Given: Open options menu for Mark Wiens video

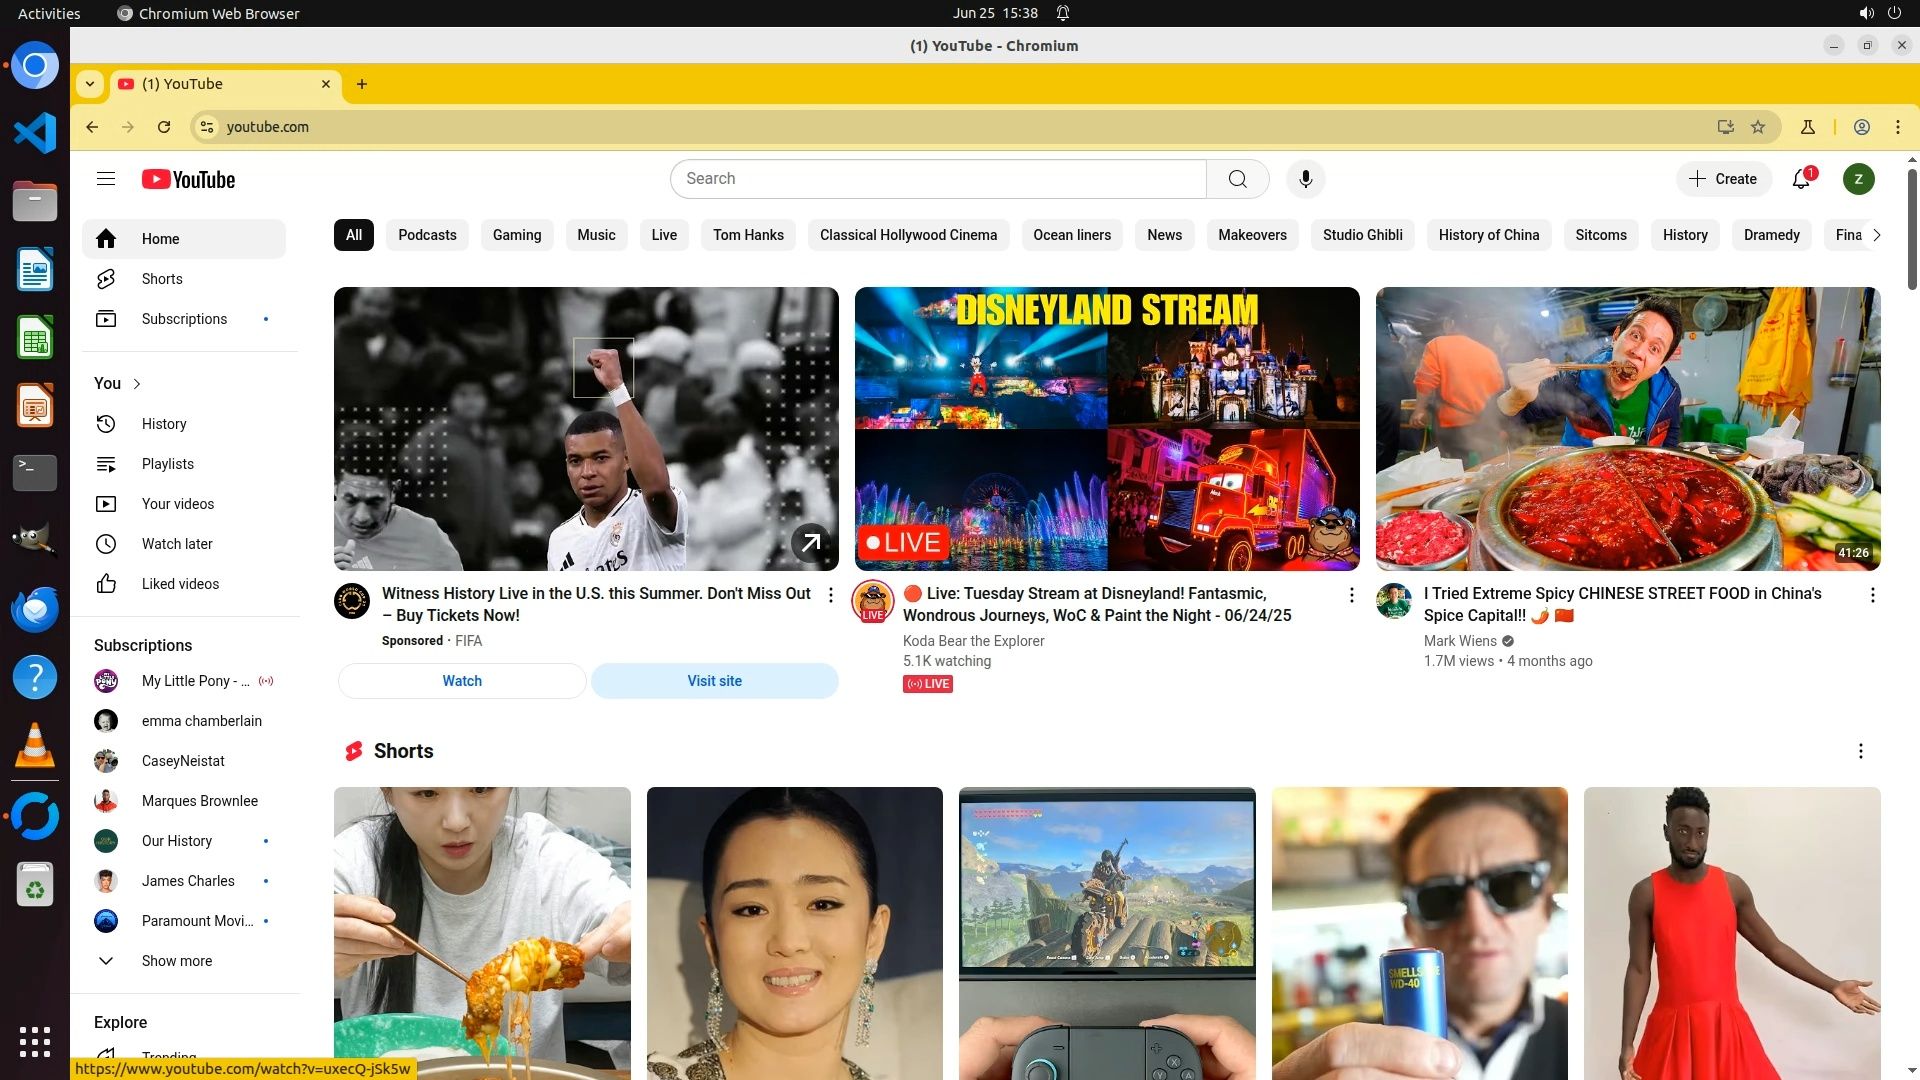Looking at the screenshot, I should 1872,595.
